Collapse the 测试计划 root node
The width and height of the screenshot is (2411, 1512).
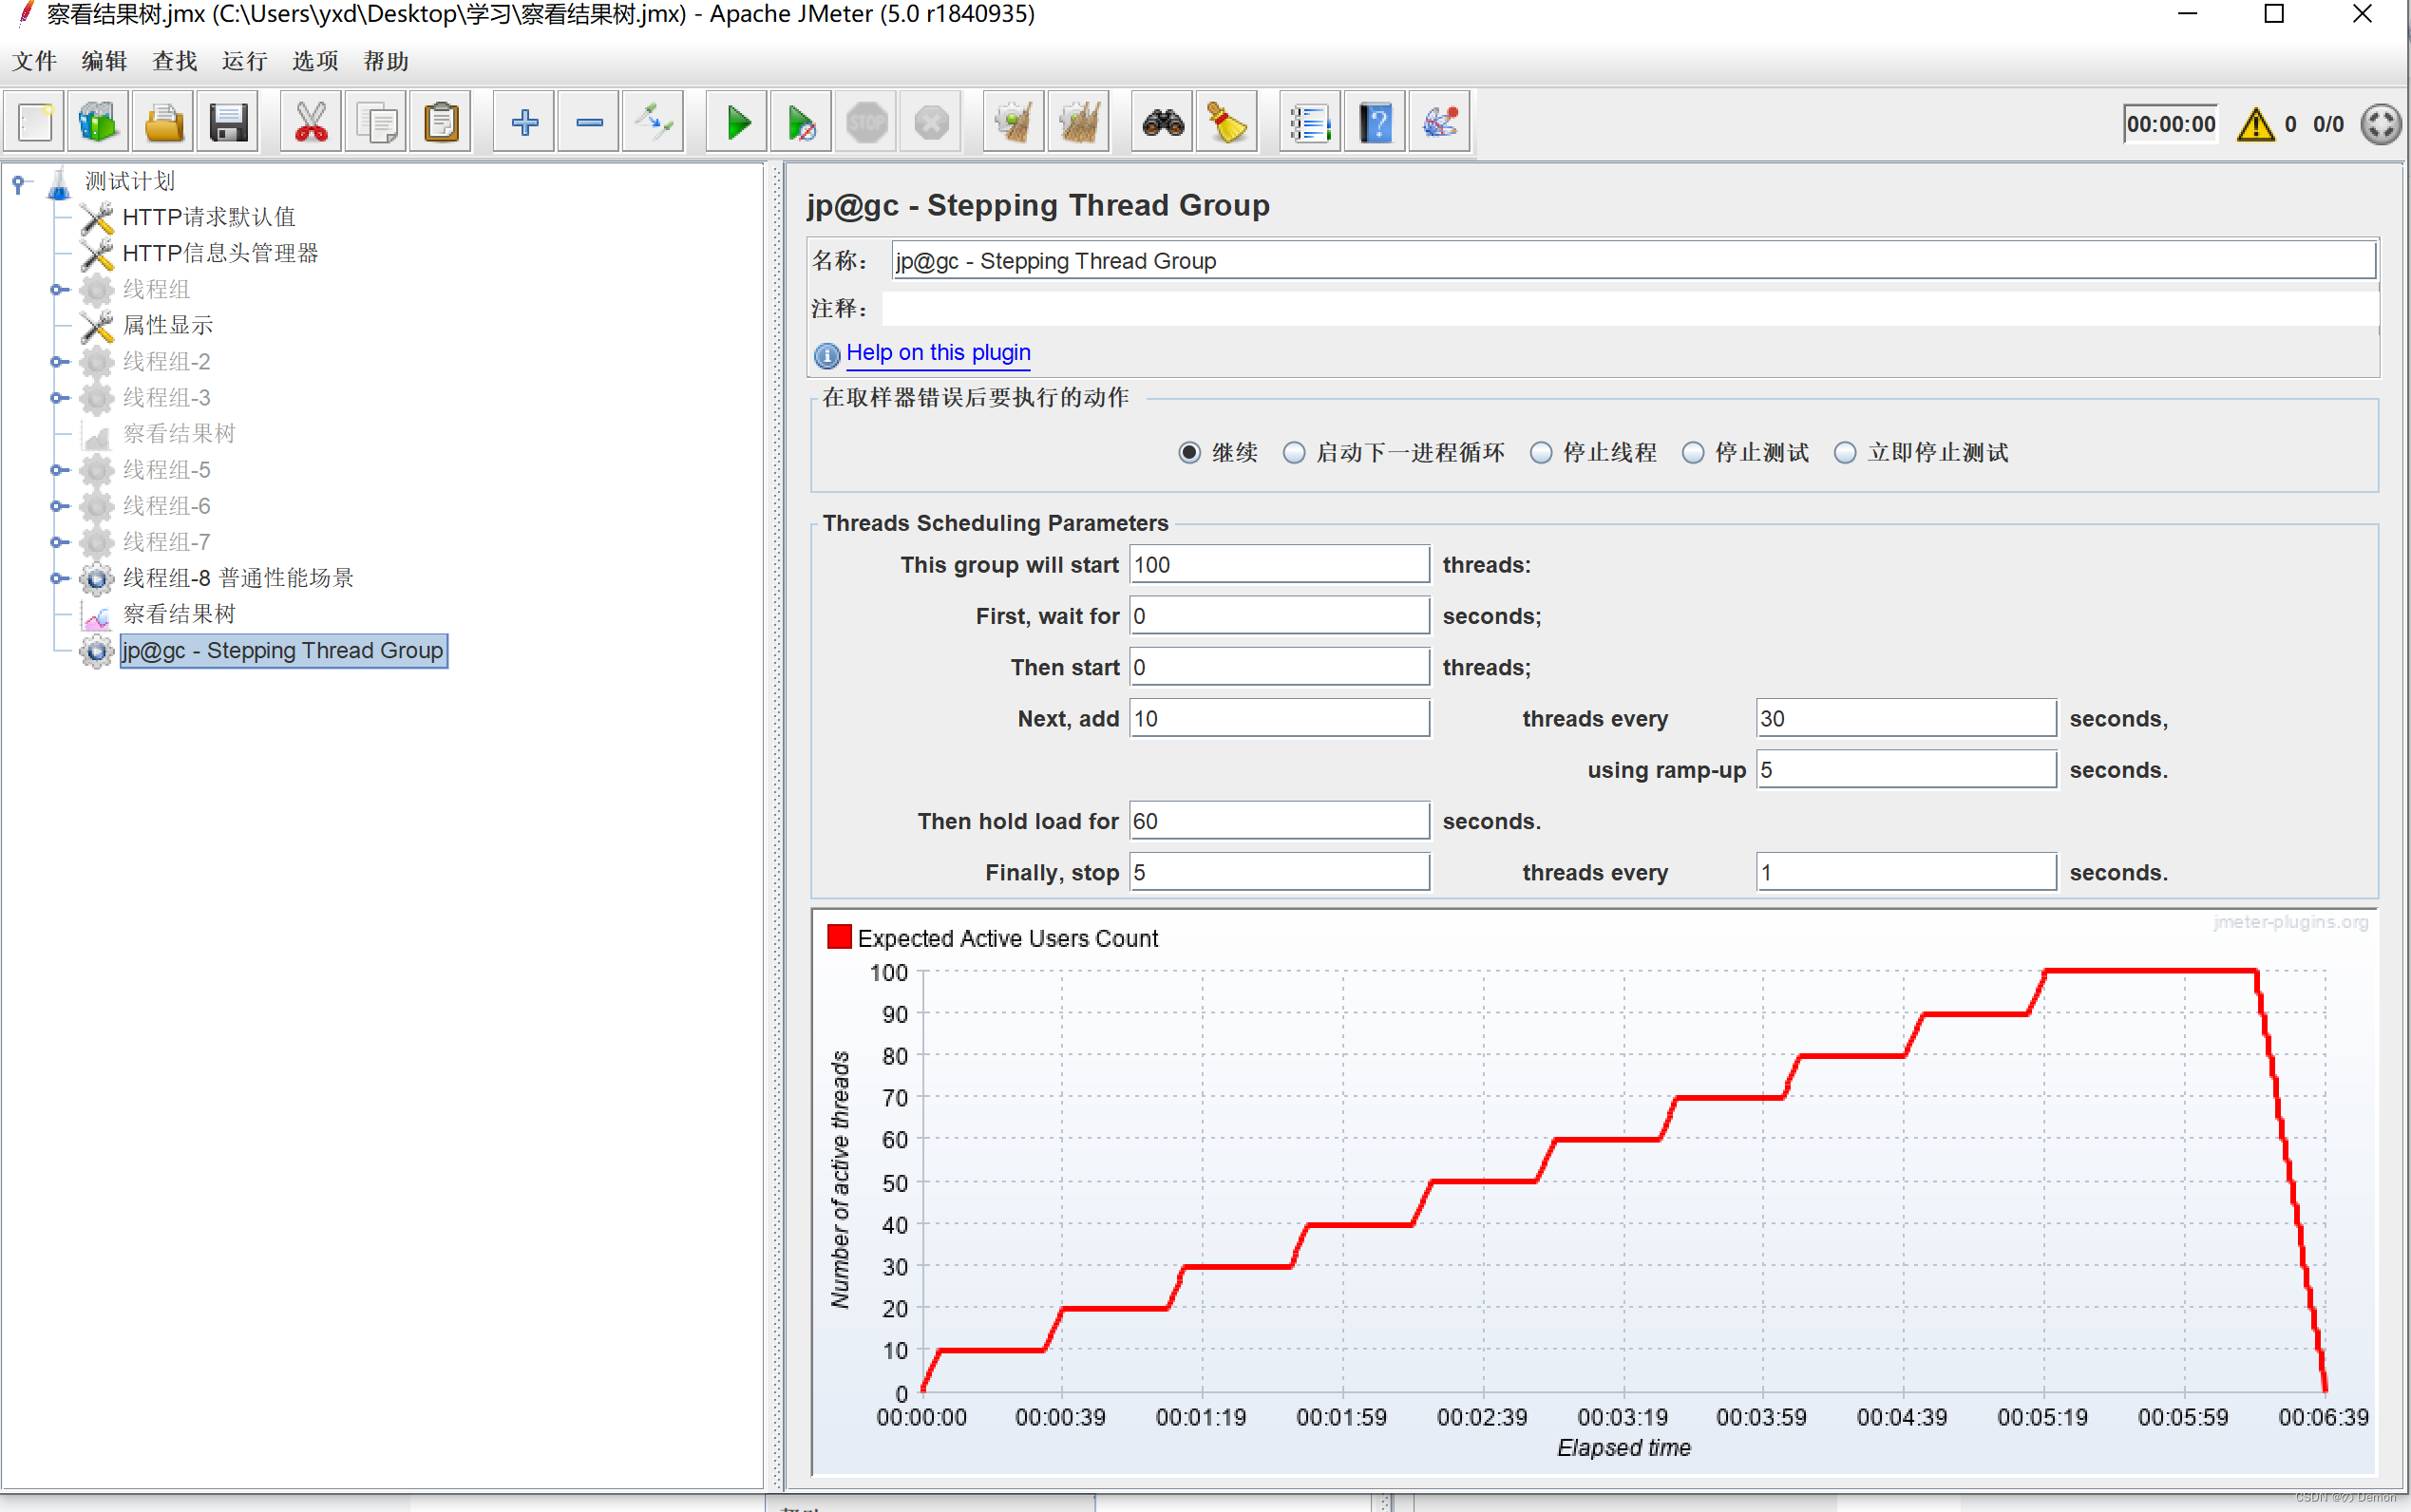(x=18, y=182)
